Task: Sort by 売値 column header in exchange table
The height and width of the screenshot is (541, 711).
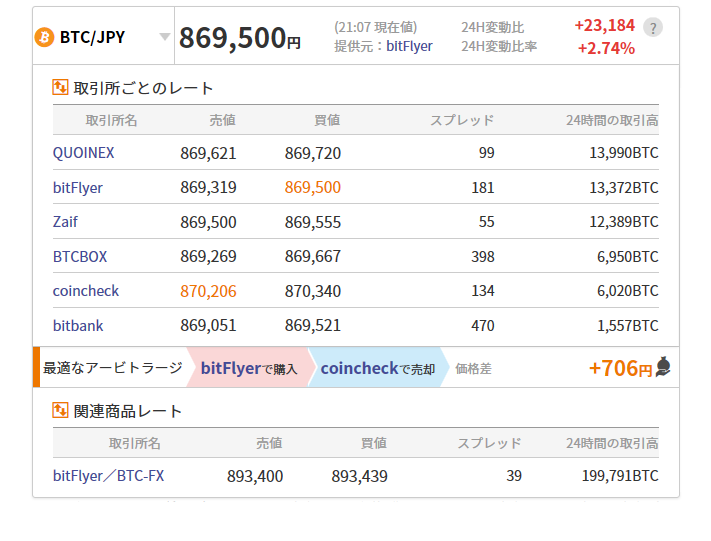Action: coord(222,120)
